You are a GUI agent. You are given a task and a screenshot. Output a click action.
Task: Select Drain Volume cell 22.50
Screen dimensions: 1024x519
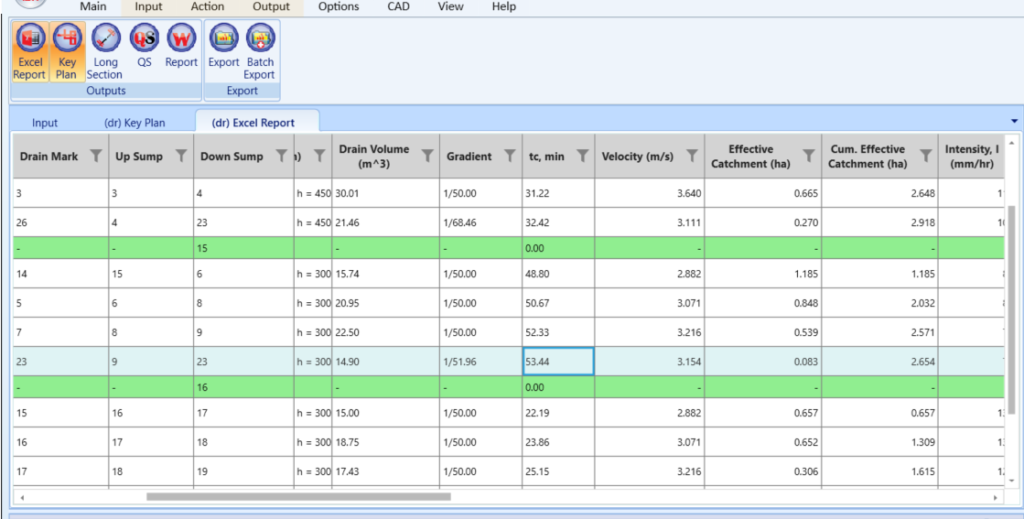(x=385, y=332)
